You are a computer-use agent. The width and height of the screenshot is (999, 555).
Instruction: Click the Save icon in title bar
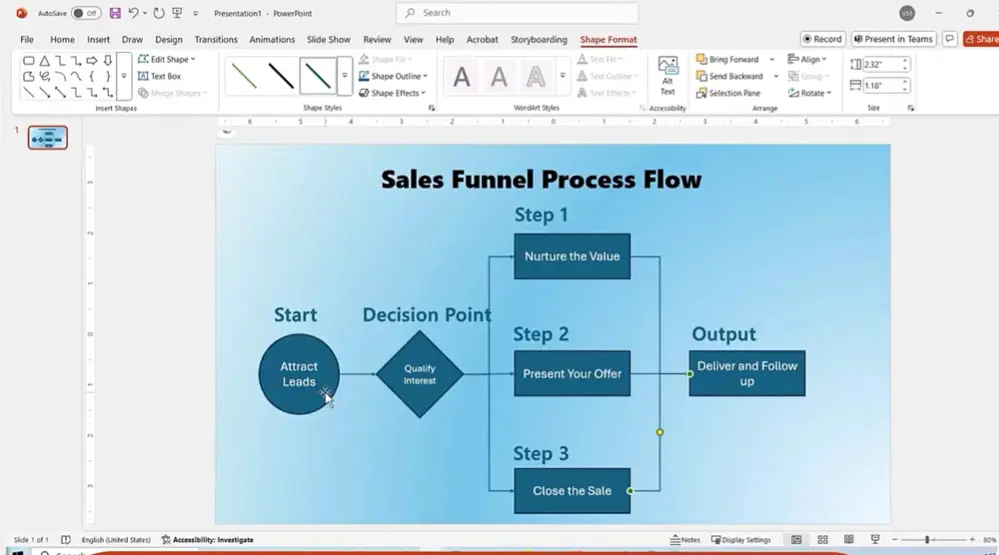click(115, 13)
